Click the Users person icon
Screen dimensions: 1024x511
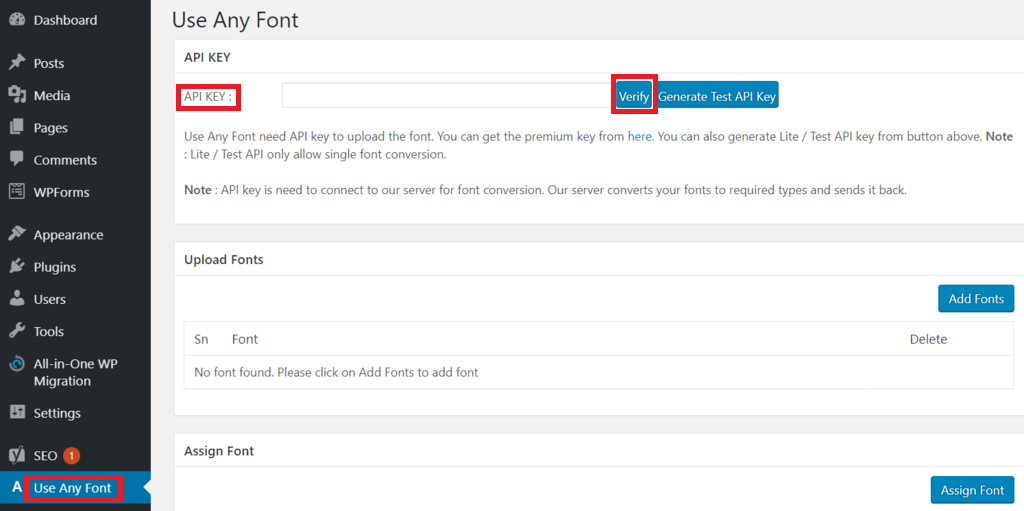point(17,299)
